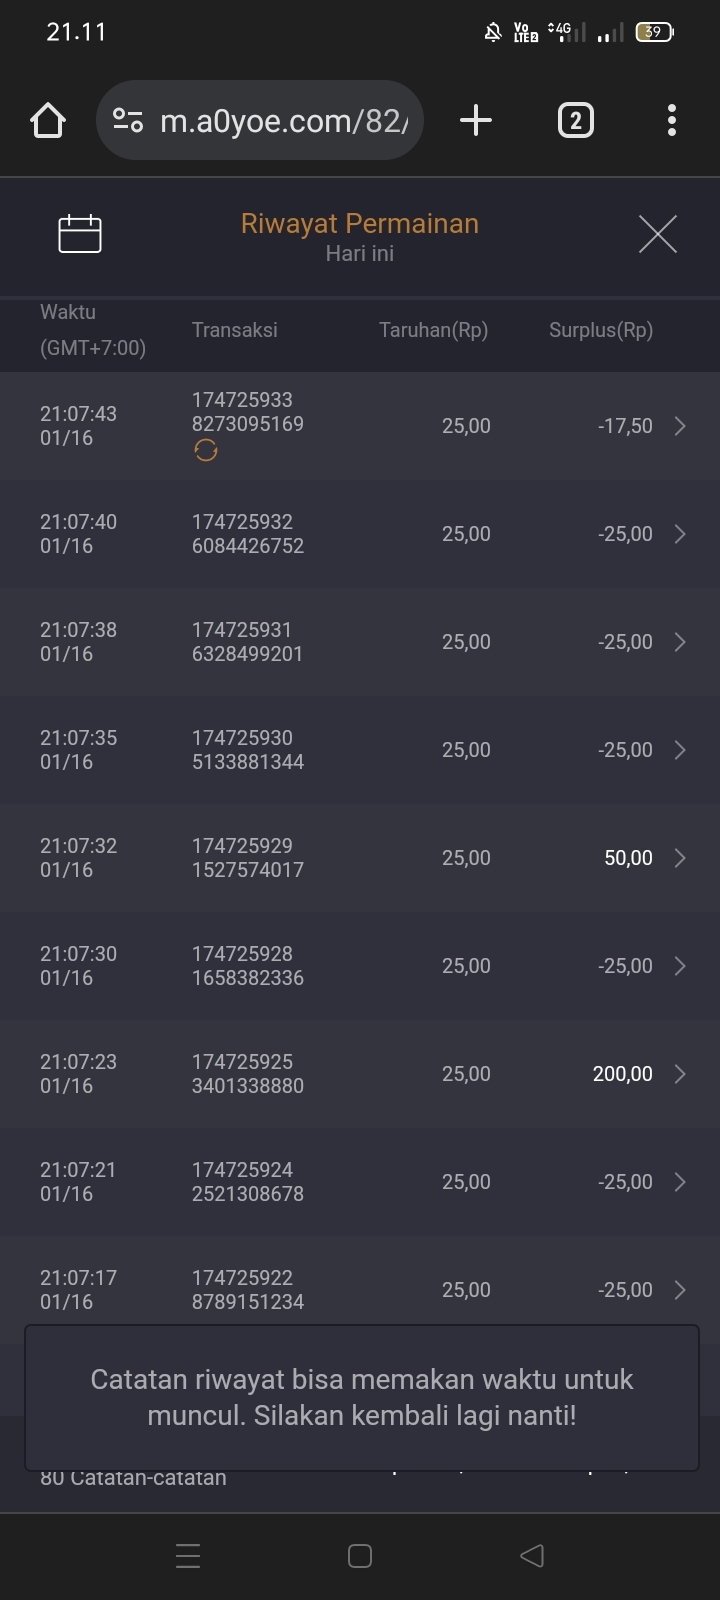720x1600 pixels.
Task: Open the calendar date picker icon
Action: tap(80, 234)
